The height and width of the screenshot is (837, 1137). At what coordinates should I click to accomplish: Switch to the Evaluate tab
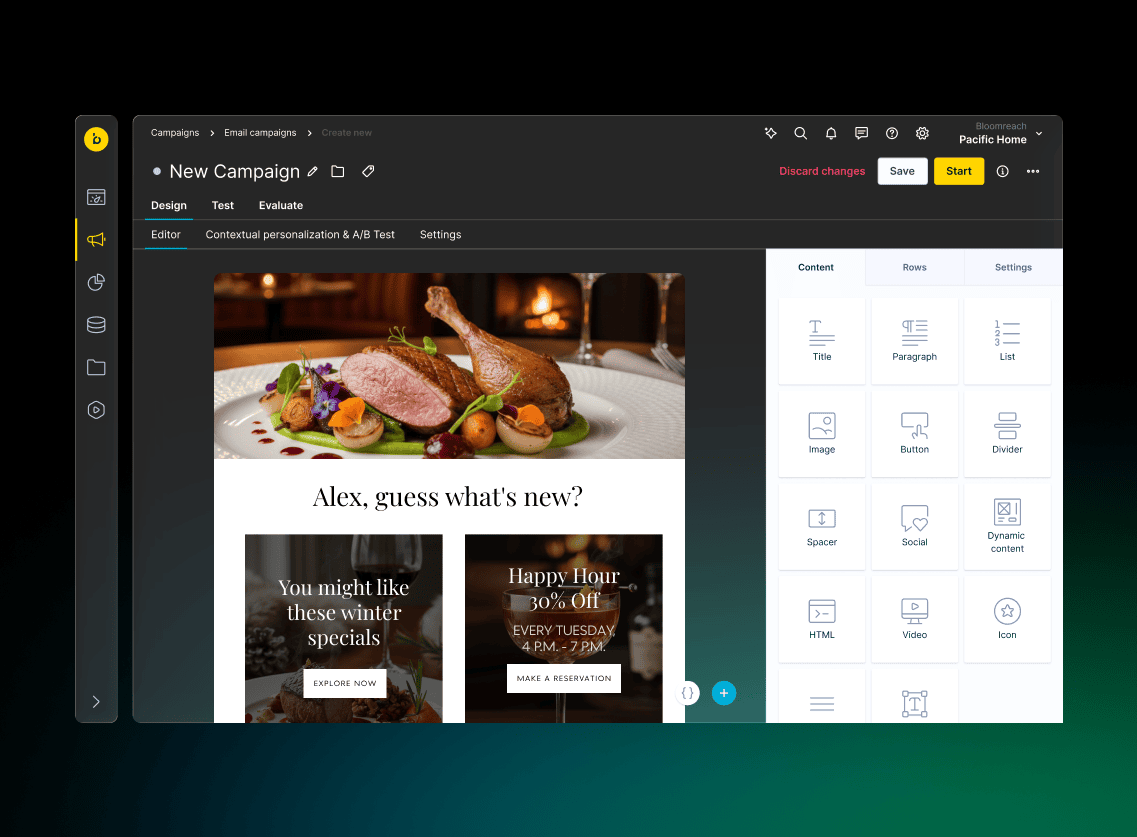tap(281, 206)
